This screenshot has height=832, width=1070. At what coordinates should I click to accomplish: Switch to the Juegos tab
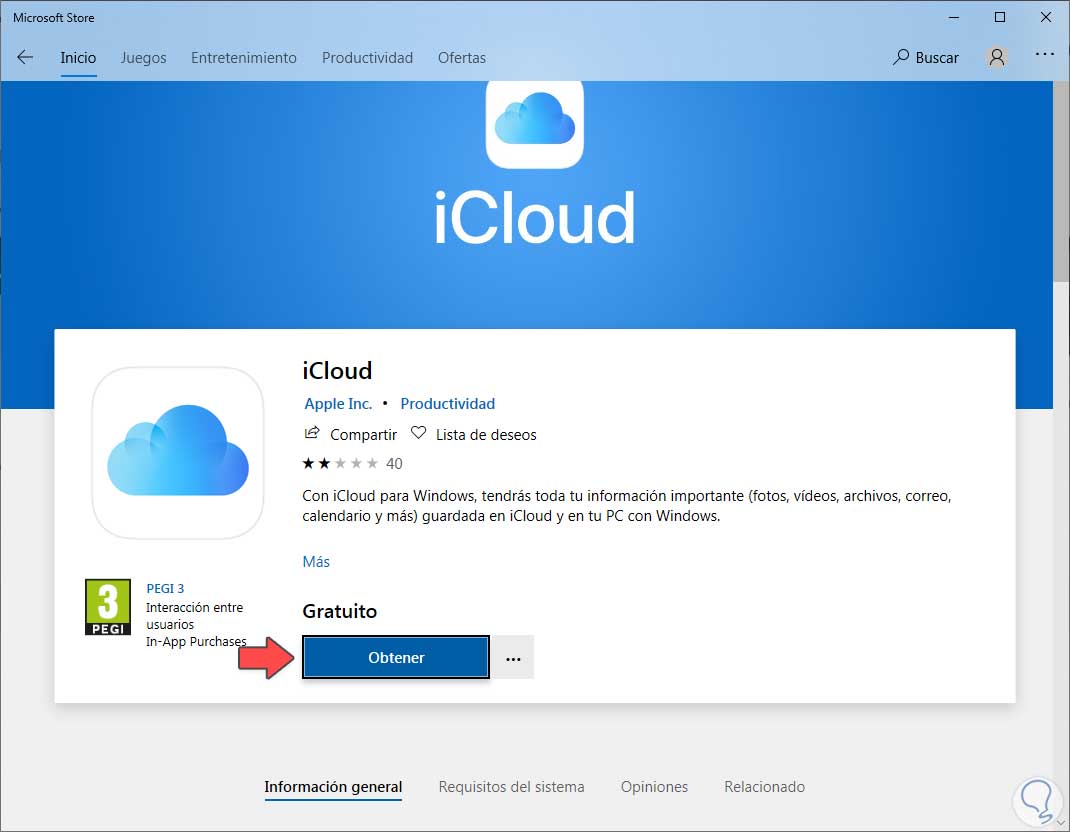pos(143,58)
